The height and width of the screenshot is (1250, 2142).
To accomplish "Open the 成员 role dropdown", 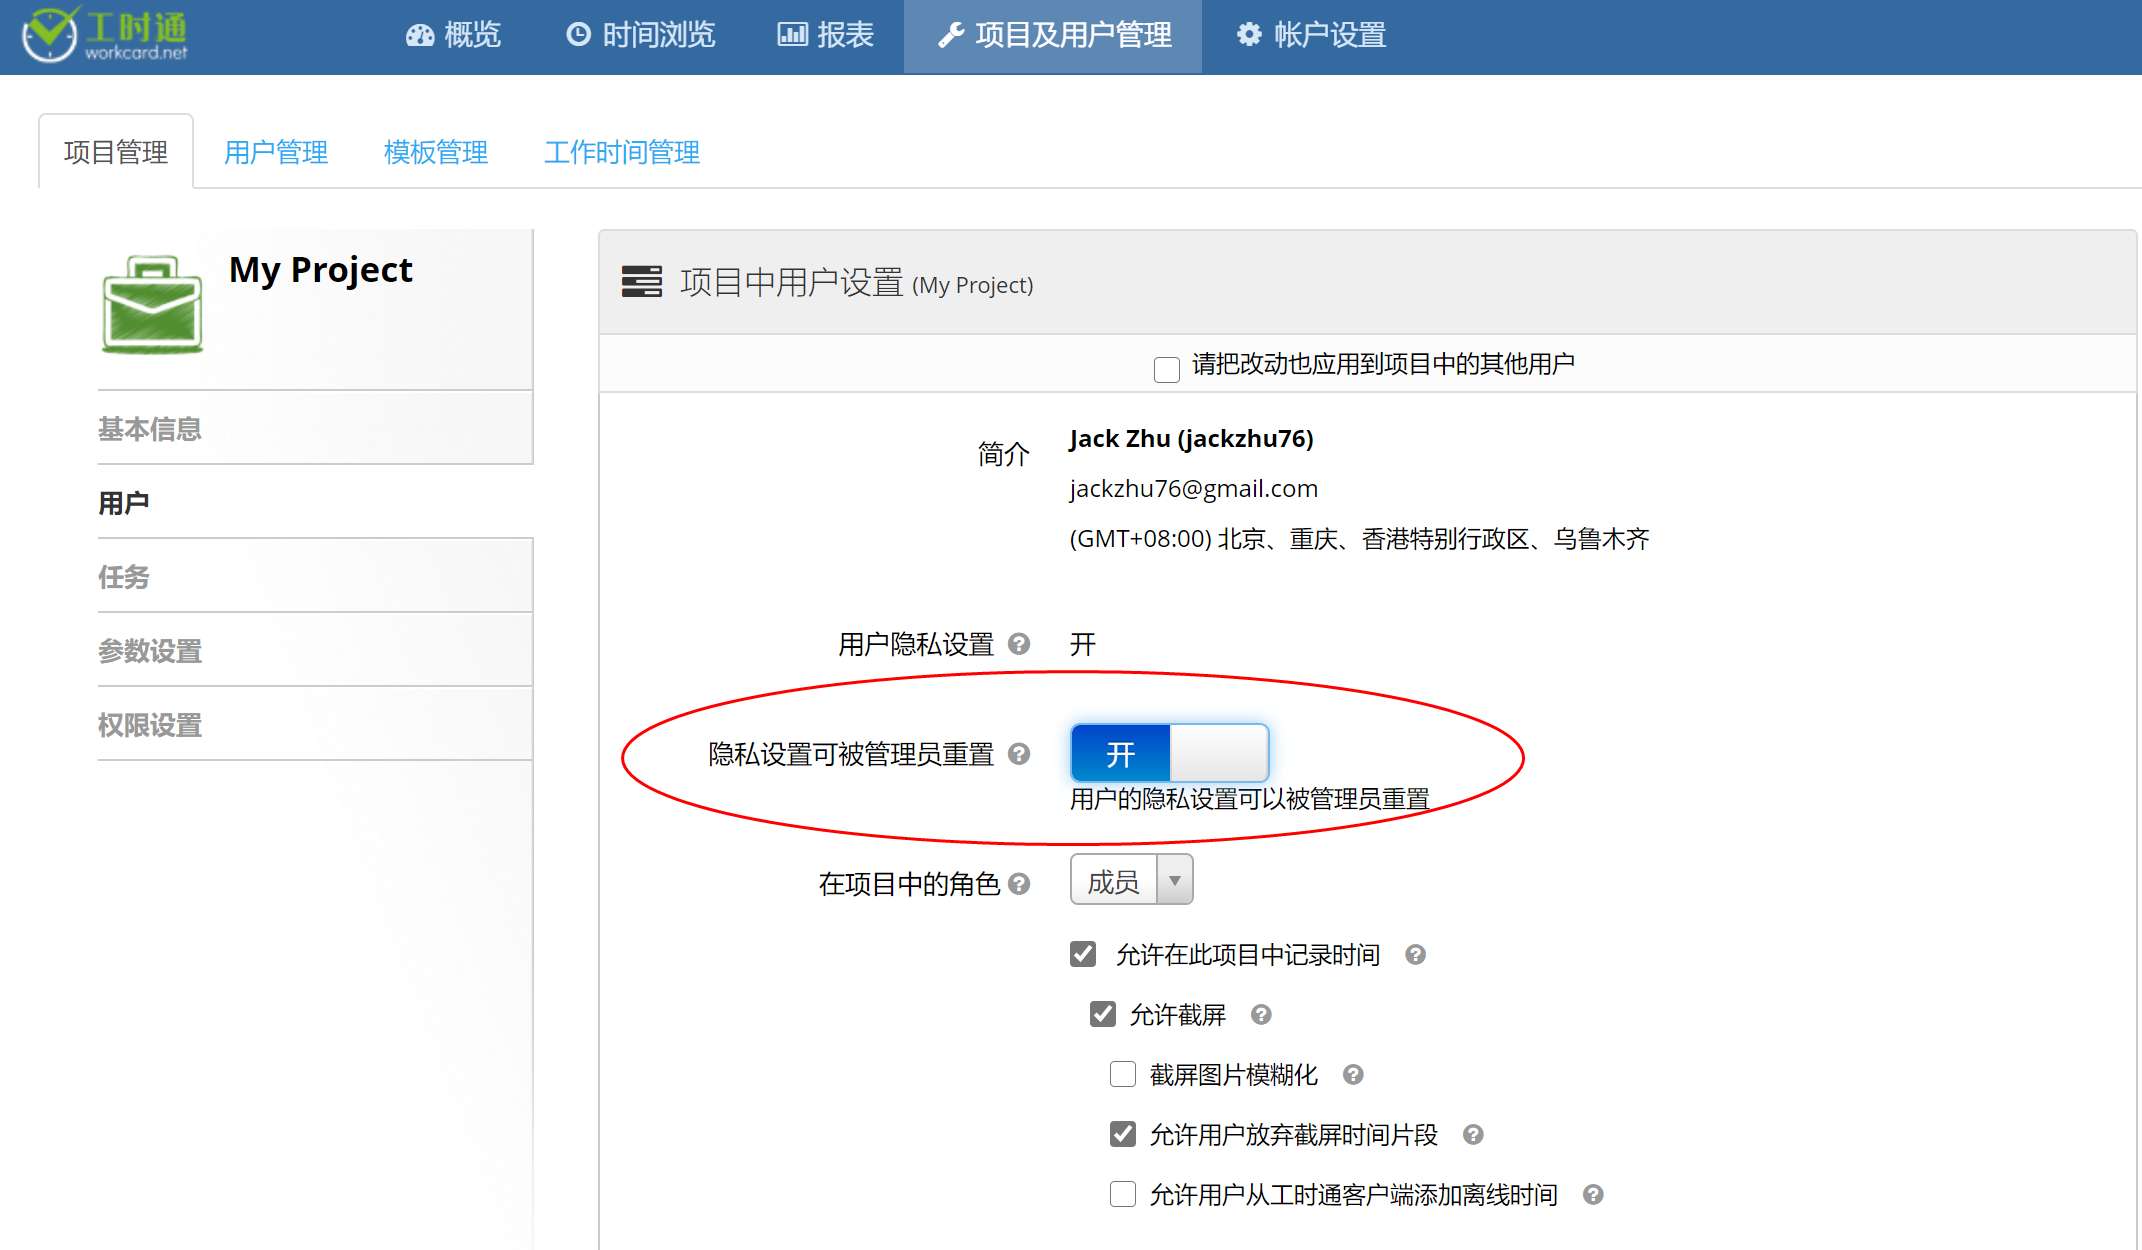I will tap(1131, 881).
